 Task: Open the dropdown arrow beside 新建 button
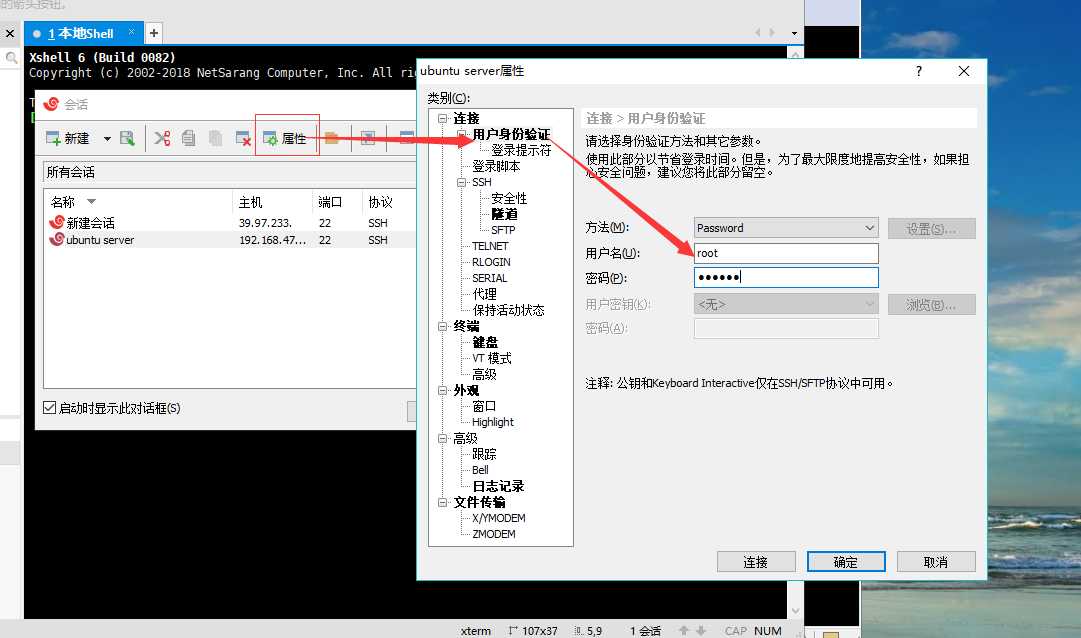point(107,139)
